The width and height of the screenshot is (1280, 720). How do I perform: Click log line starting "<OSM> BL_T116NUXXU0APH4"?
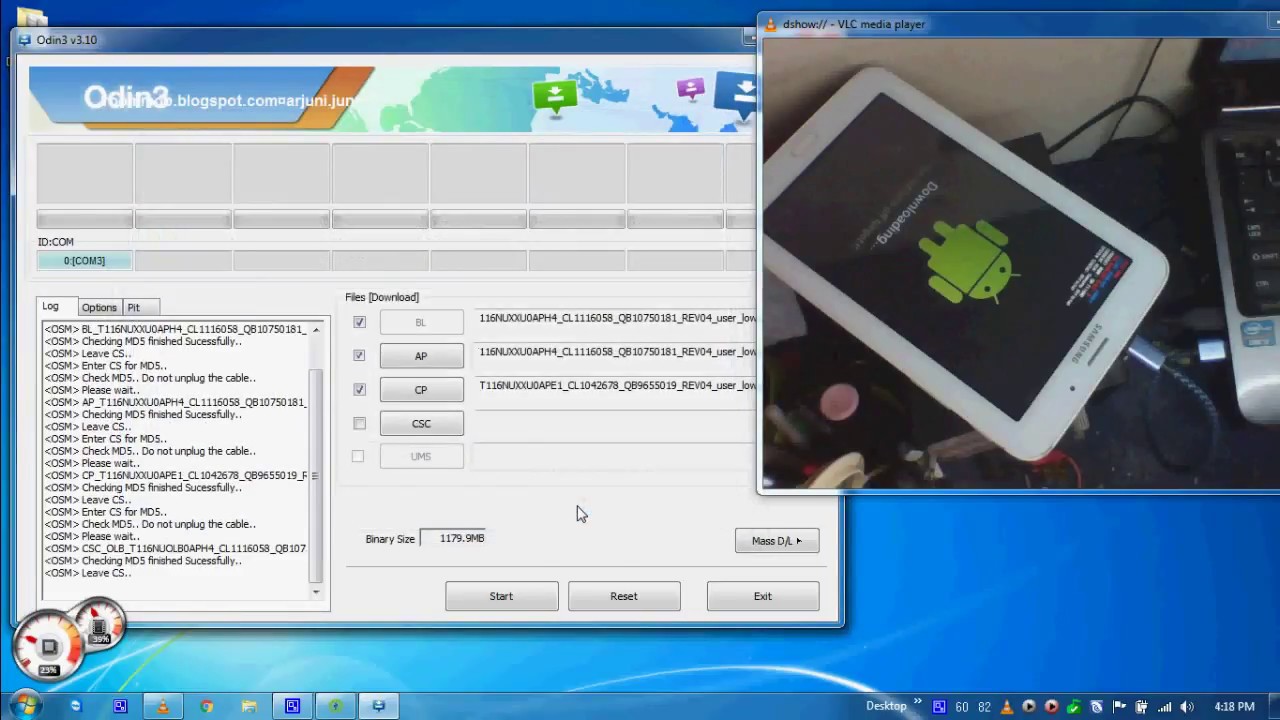click(x=176, y=329)
